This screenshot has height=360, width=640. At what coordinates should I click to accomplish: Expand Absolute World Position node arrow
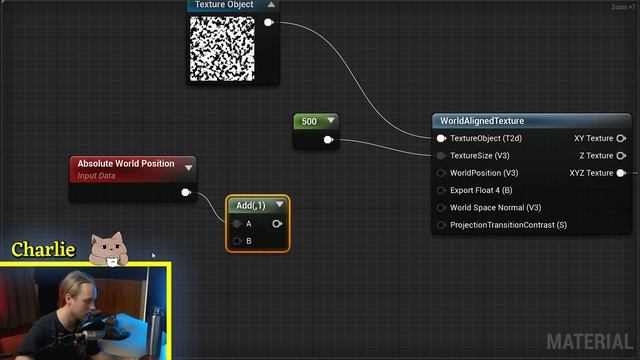pyautogui.click(x=189, y=168)
